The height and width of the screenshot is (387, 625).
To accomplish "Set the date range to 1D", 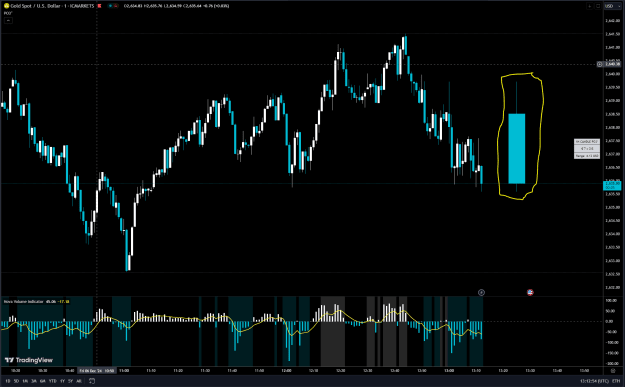I will point(8,381).
